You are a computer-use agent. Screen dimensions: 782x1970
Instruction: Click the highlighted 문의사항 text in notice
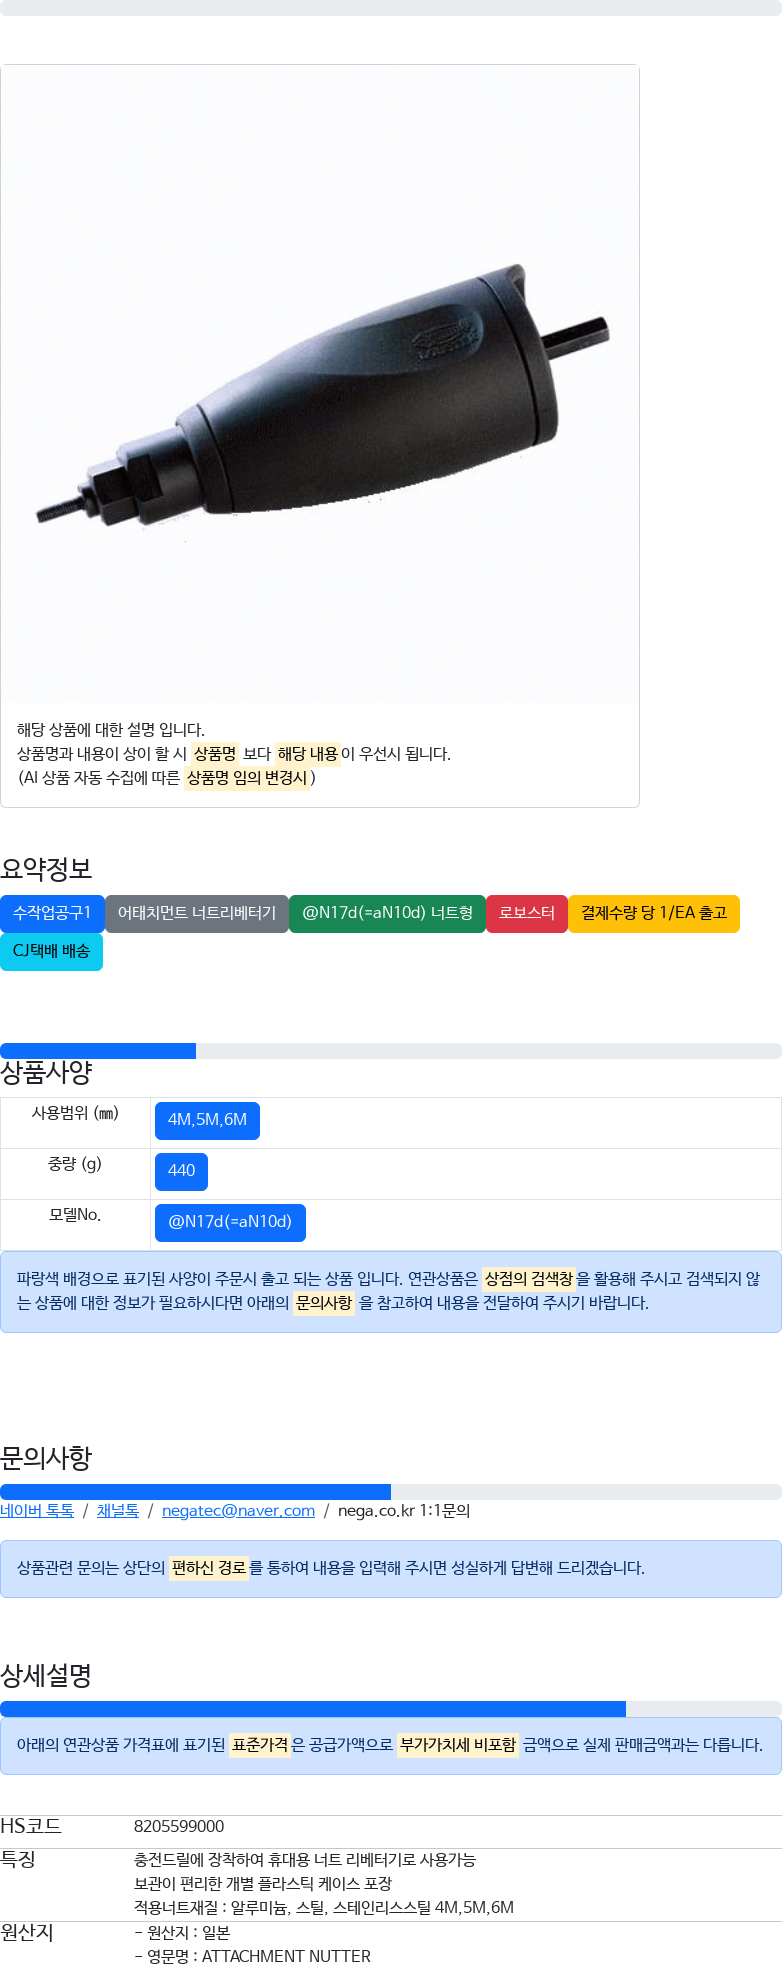click(x=324, y=1302)
